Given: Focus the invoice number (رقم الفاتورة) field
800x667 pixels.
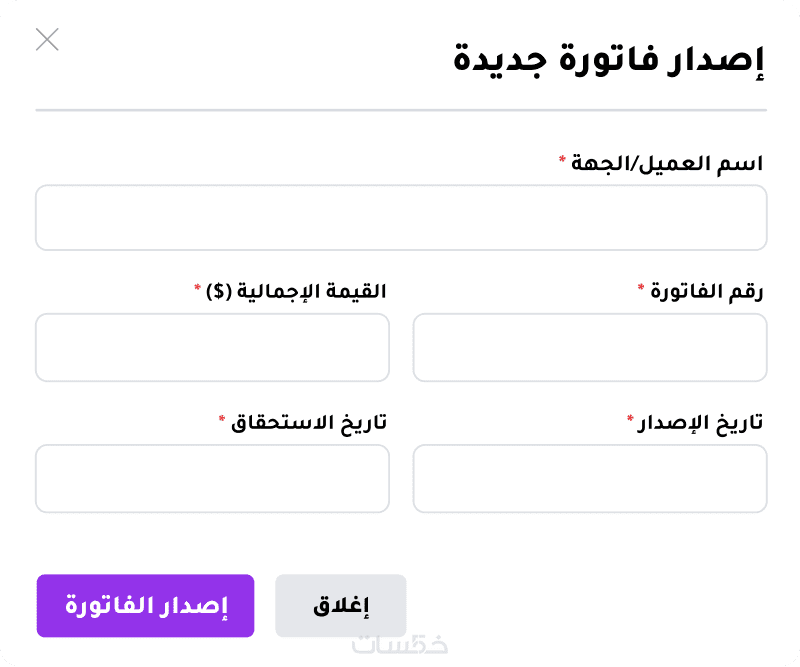Looking at the screenshot, I should click(590, 348).
